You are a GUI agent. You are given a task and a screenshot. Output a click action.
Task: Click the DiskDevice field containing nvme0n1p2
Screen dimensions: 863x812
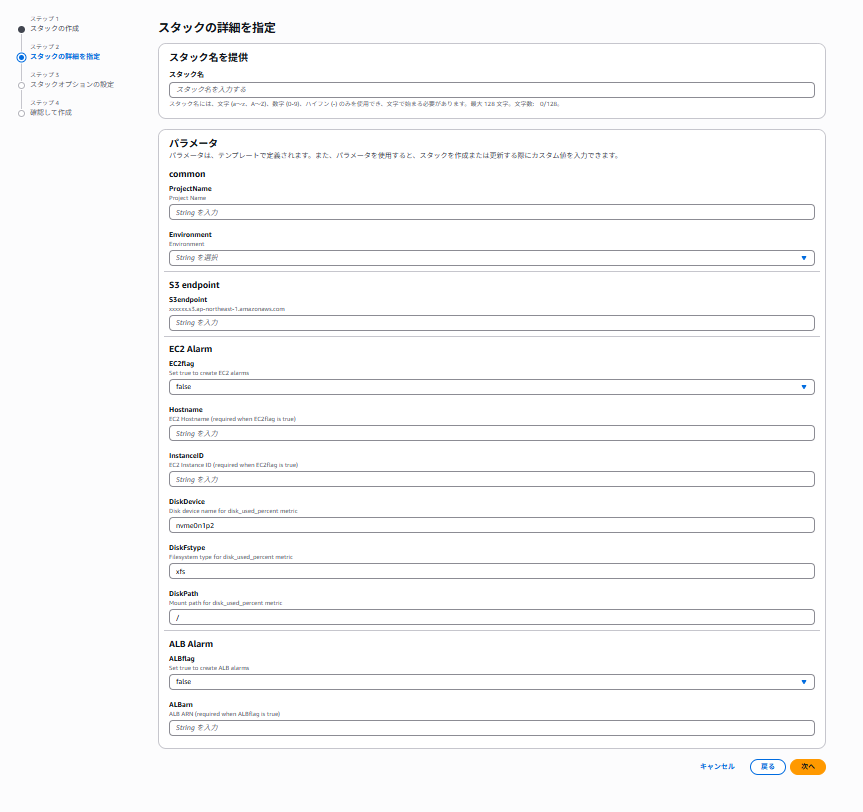pyautogui.click(x=491, y=525)
